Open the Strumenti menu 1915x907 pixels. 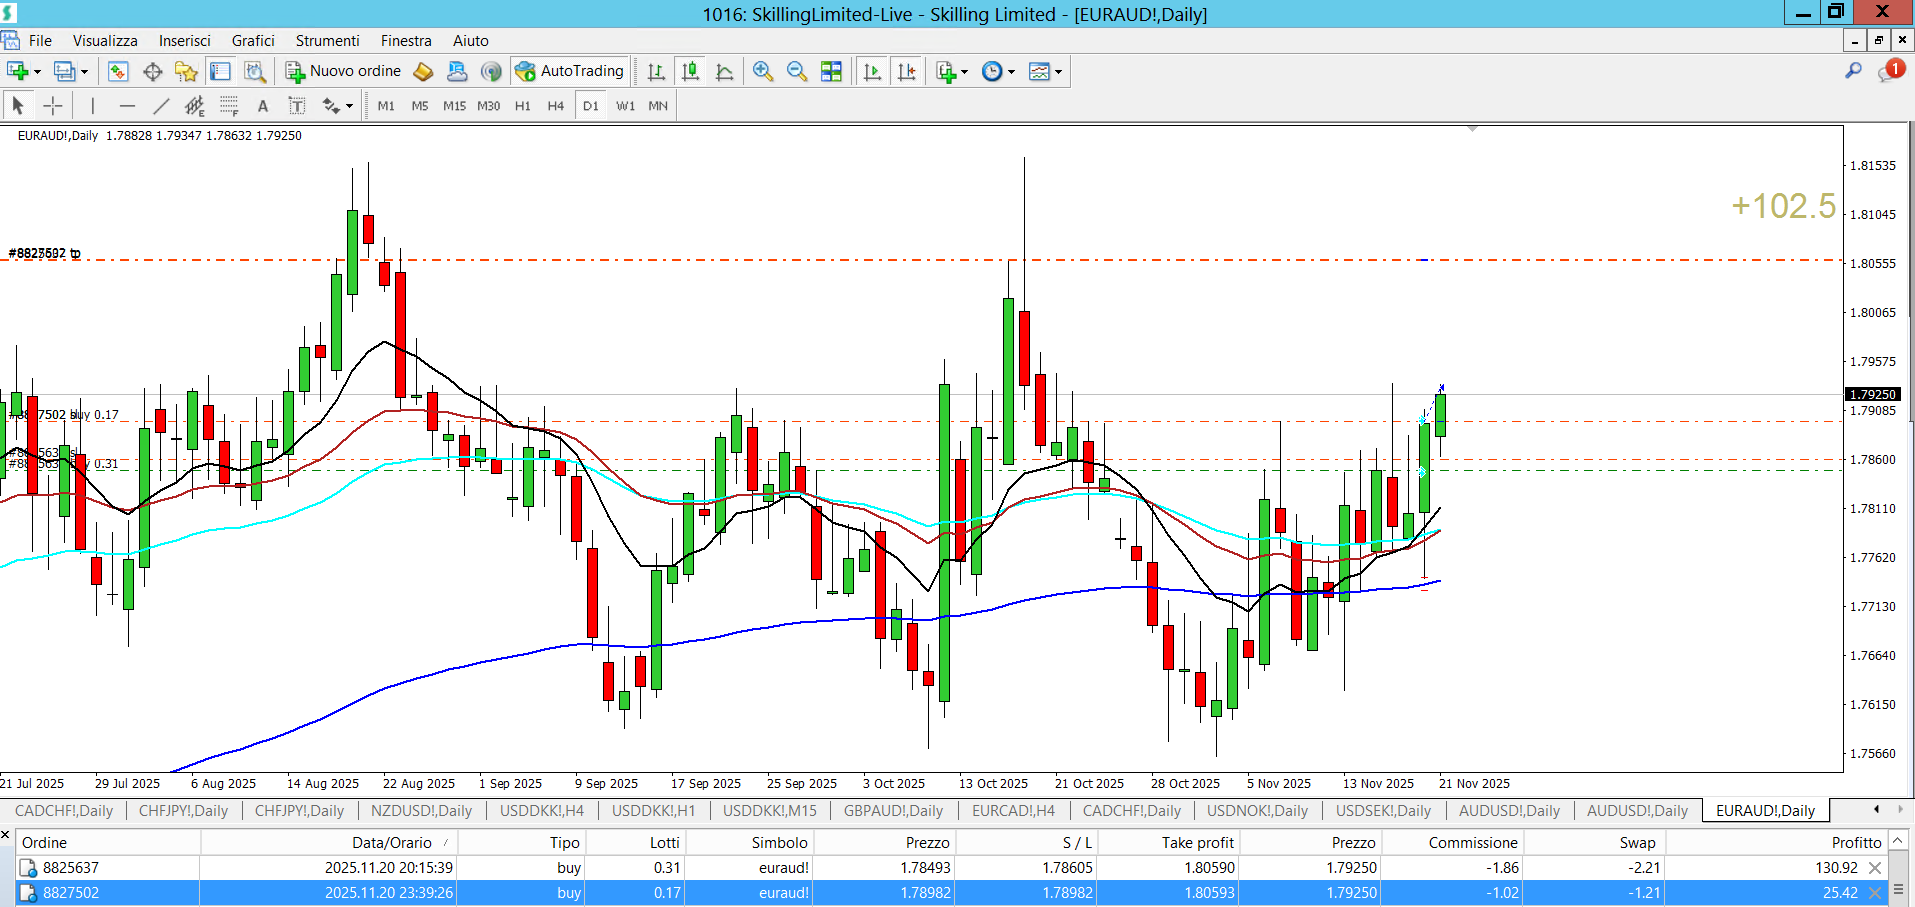[327, 41]
